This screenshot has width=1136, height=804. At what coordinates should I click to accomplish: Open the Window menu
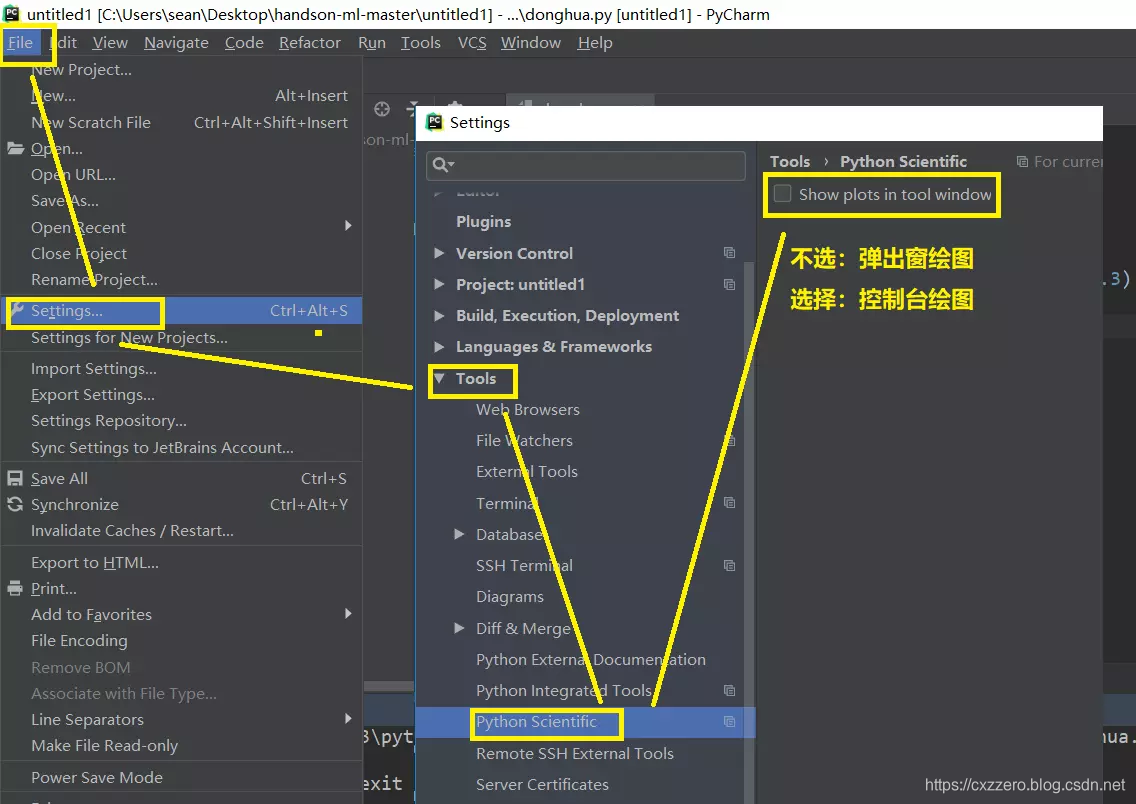[x=531, y=43]
